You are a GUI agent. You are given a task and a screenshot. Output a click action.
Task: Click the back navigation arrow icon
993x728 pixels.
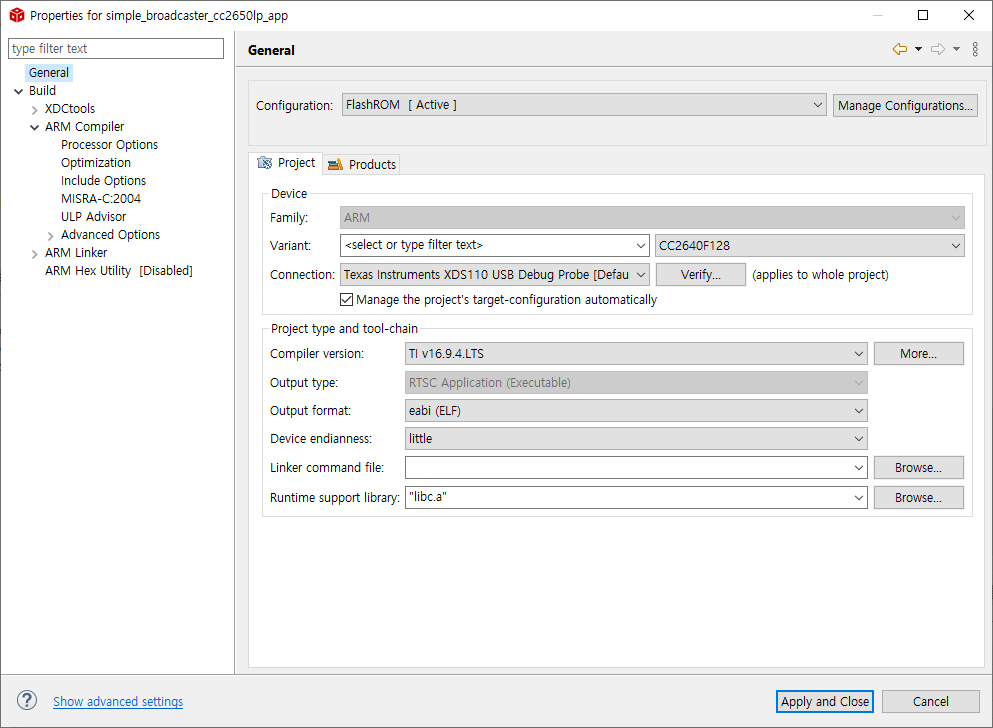899,49
